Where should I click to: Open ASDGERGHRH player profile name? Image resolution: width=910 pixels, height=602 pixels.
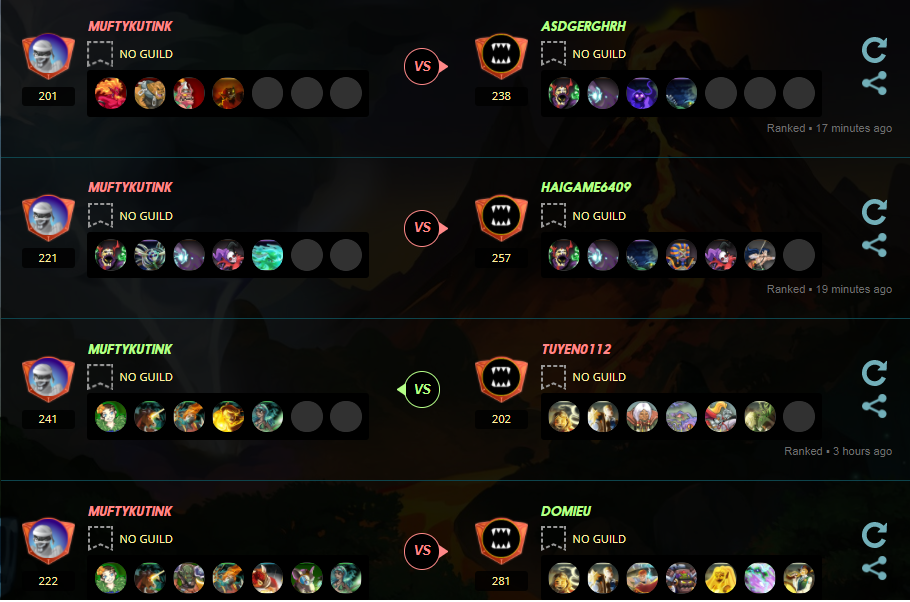[x=583, y=27]
